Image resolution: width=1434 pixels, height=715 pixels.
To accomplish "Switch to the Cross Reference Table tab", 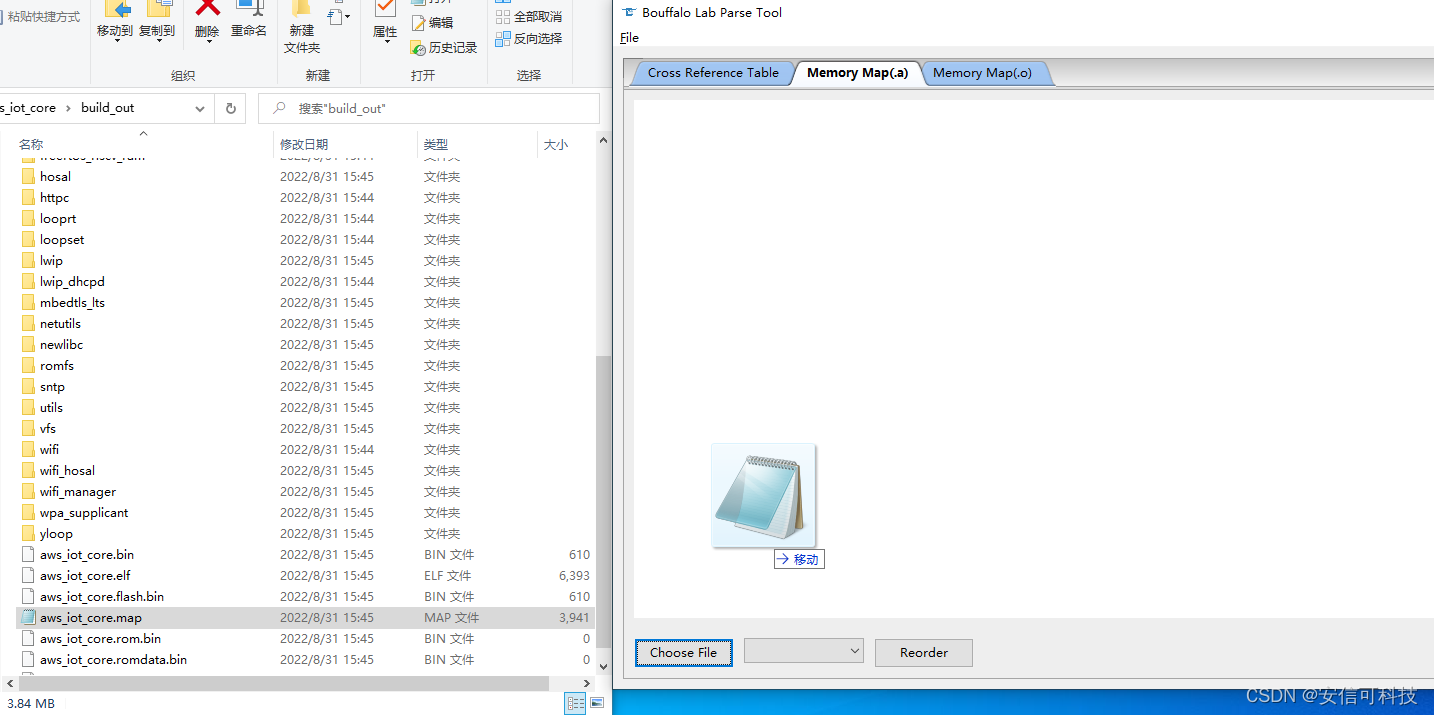I will [x=713, y=73].
